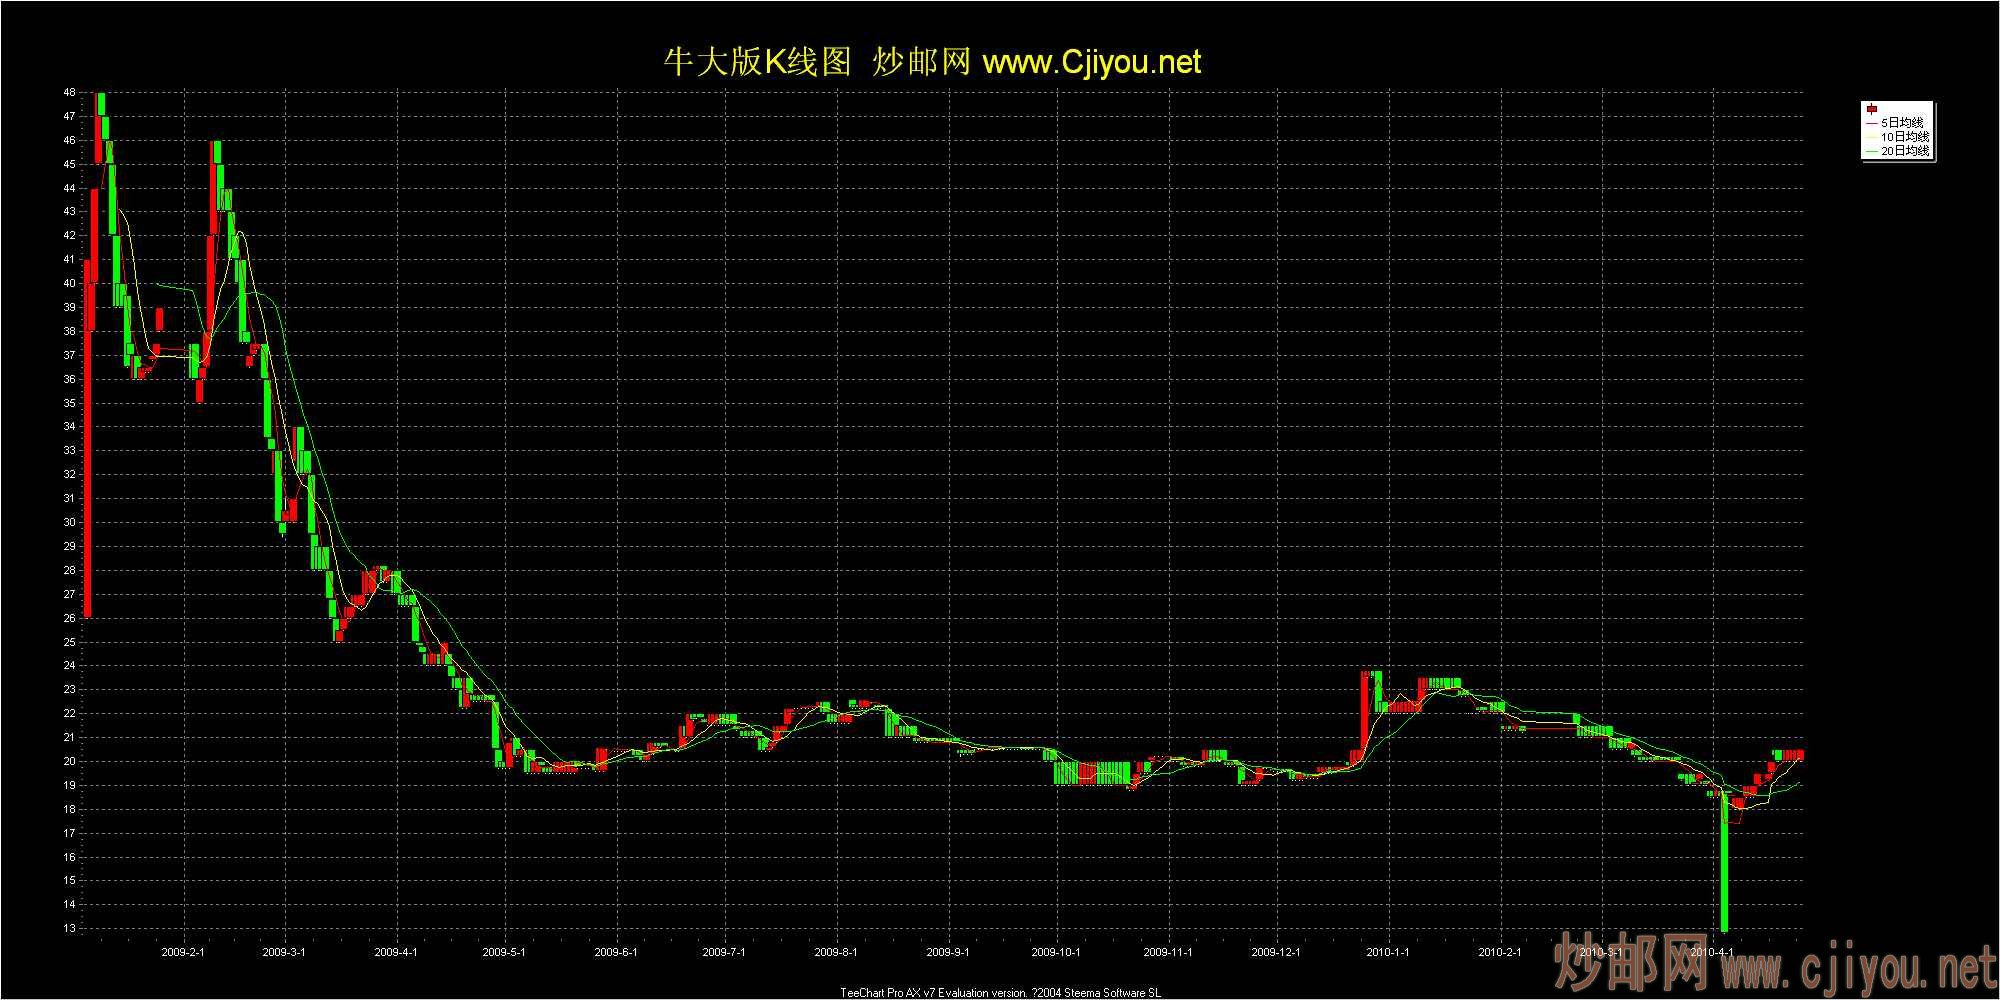
Task: Click the 2009-2-1 date label
Action: 183,952
